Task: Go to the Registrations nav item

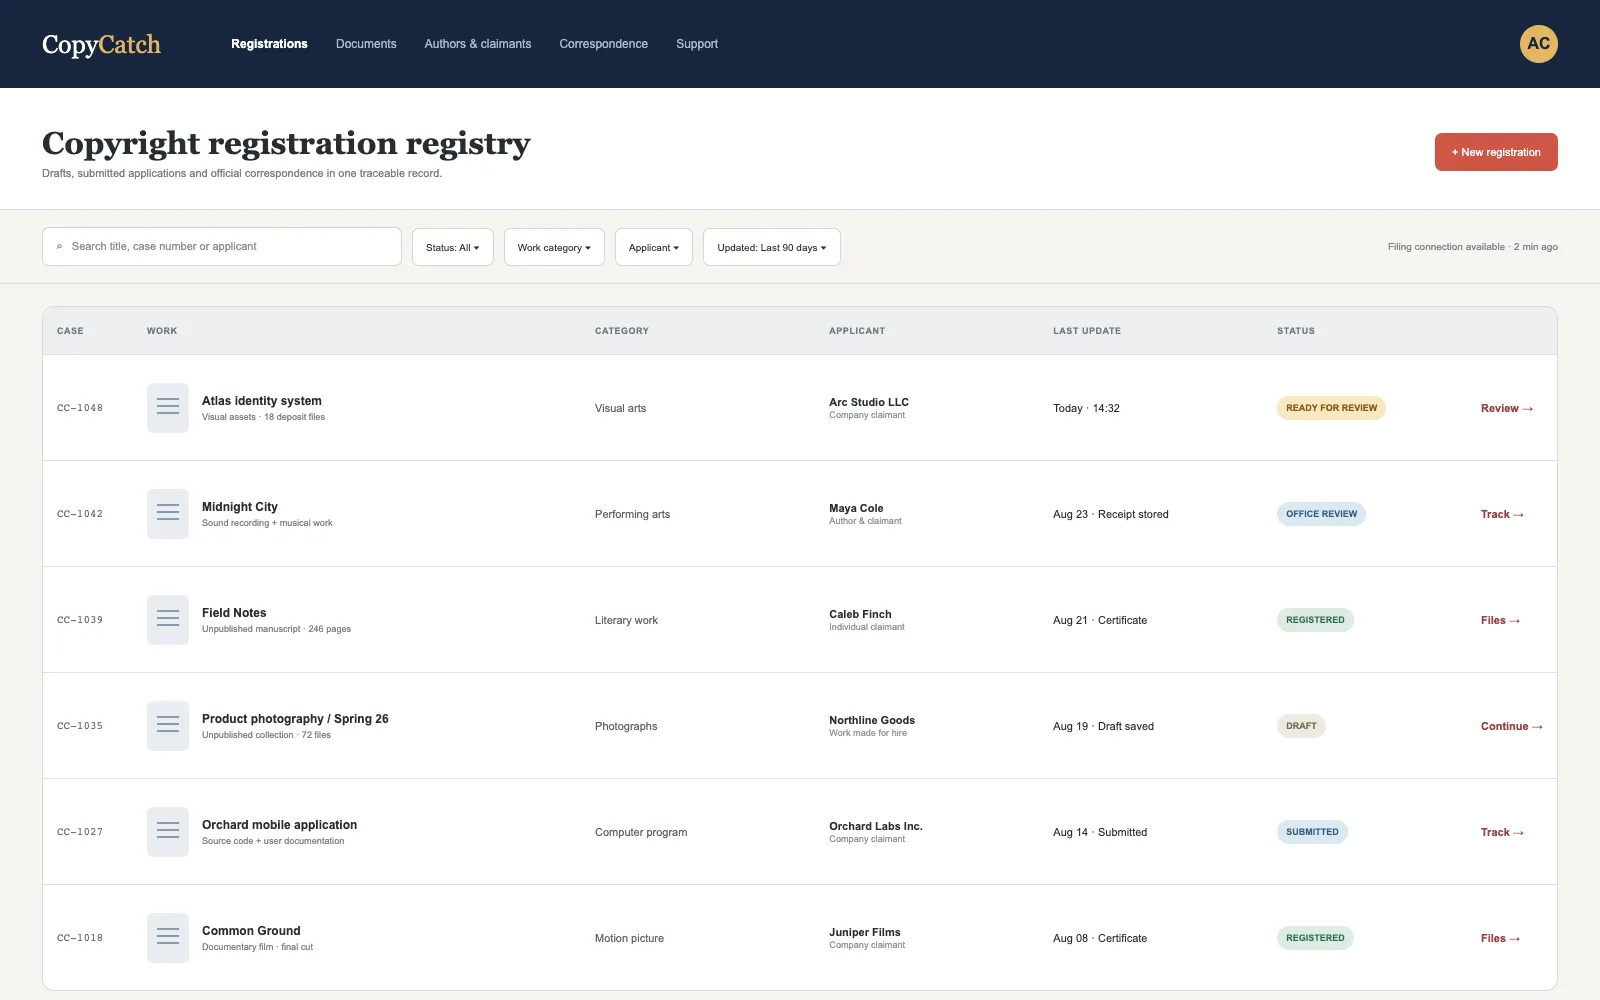Action: [x=269, y=44]
